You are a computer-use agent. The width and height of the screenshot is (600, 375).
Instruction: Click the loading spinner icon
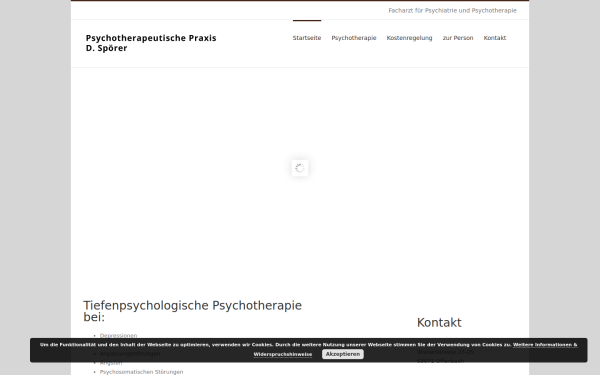pos(300,168)
